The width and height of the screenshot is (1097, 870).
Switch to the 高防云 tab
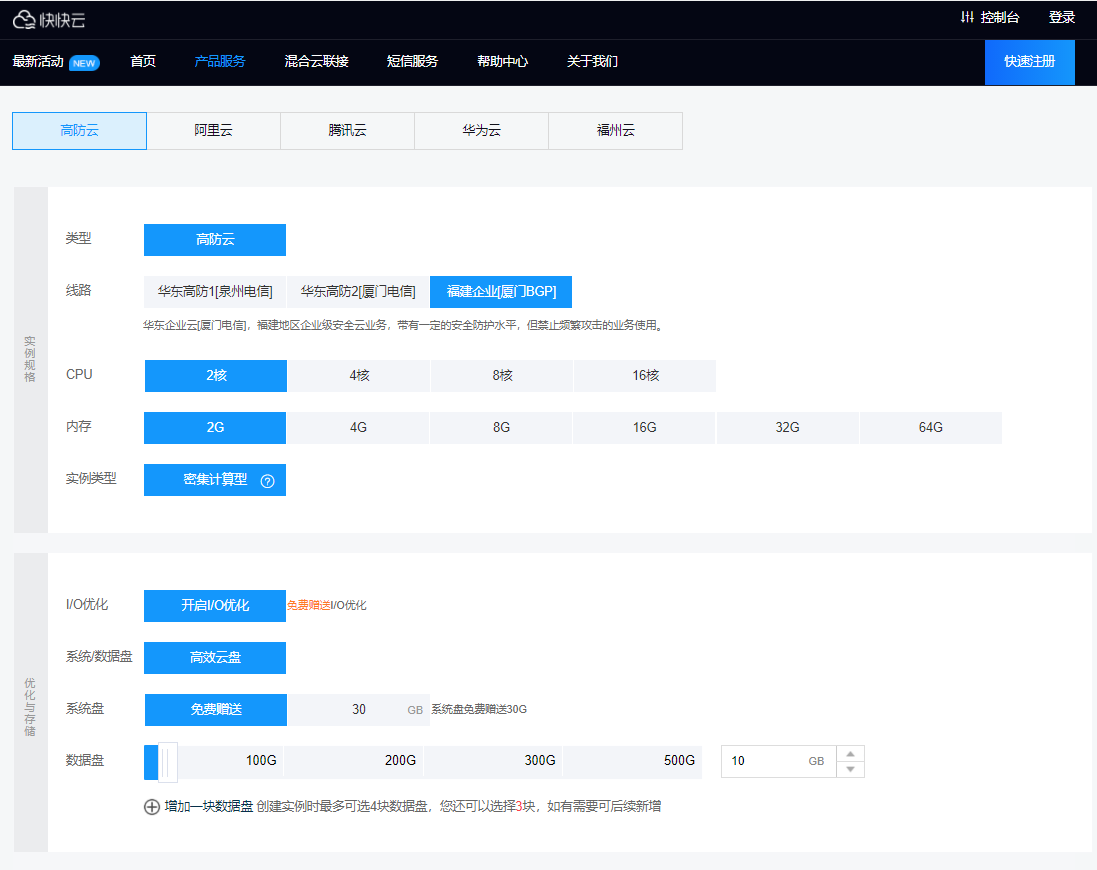tap(79, 131)
